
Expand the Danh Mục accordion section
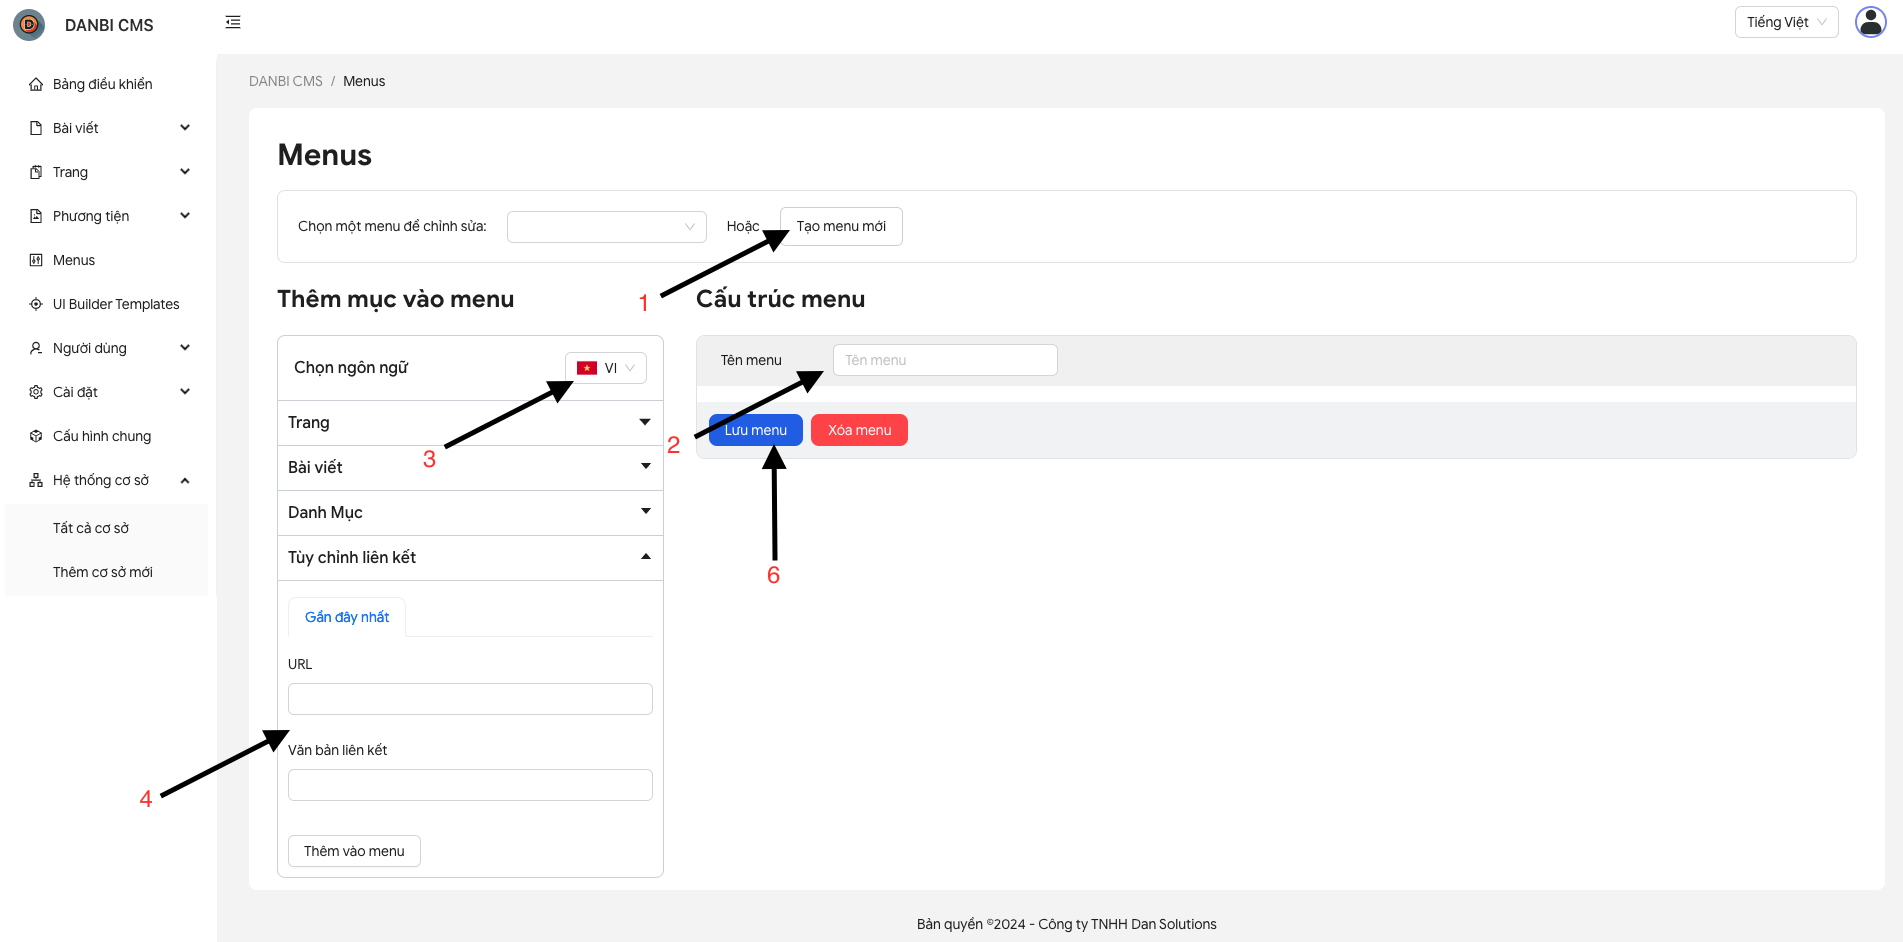tap(470, 513)
